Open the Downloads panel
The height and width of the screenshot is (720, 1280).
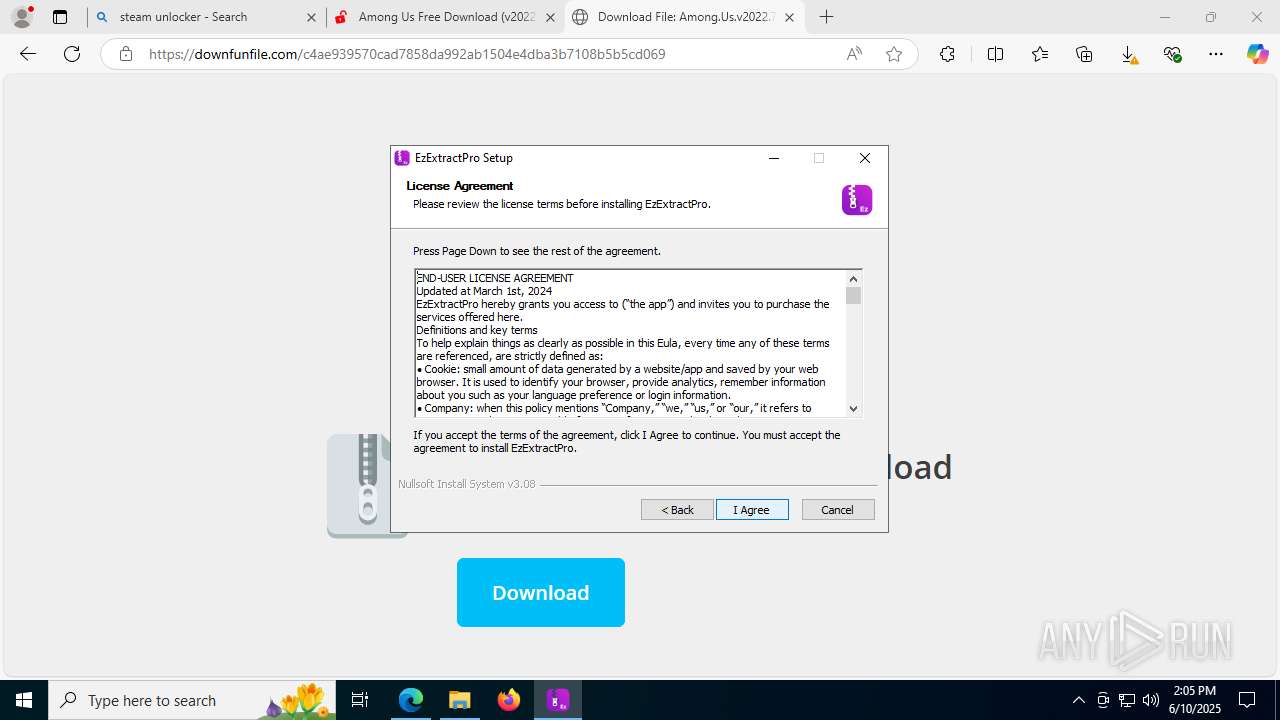[1129, 54]
